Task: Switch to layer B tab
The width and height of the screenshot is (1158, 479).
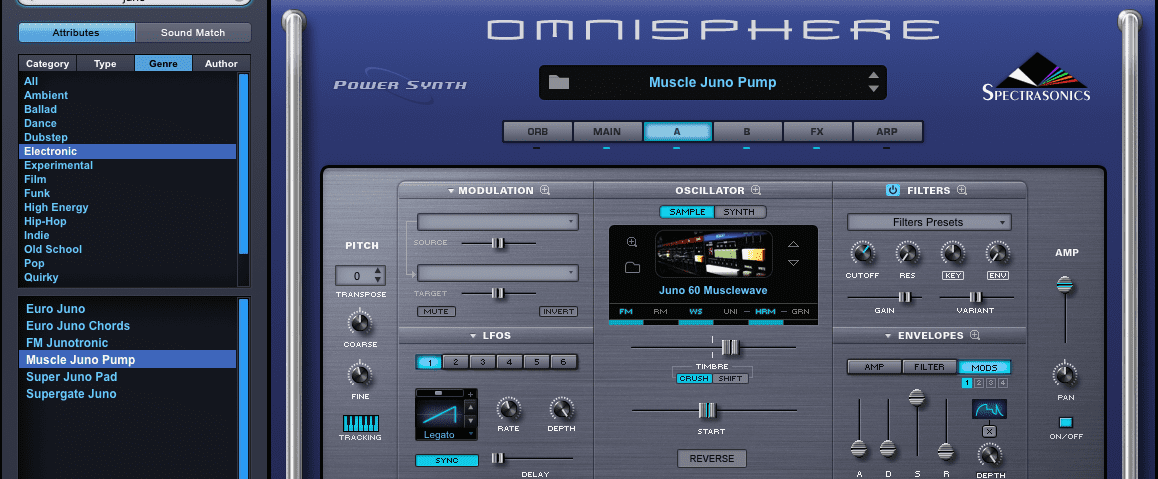Action: [x=747, y=132]
